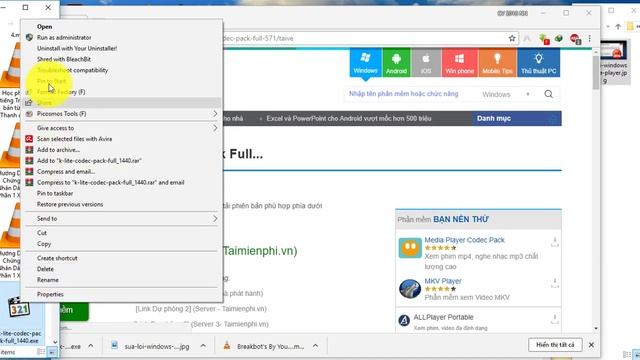This screenshot has height=360, width=640.
Task: Expand Picosmos Tools submenu arrow
Action: [x=215, y=114]
